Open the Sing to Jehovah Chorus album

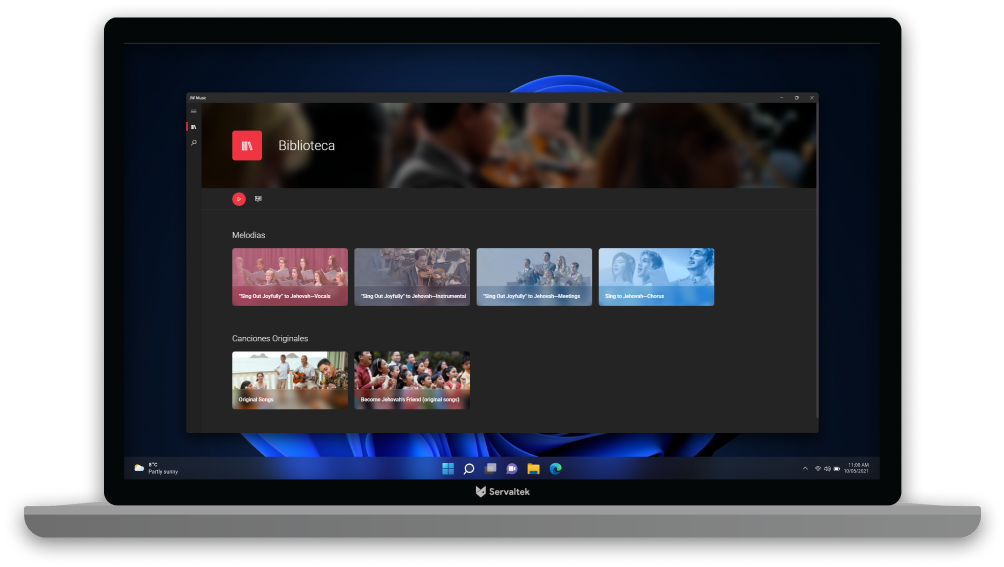(x=656, y=277)
